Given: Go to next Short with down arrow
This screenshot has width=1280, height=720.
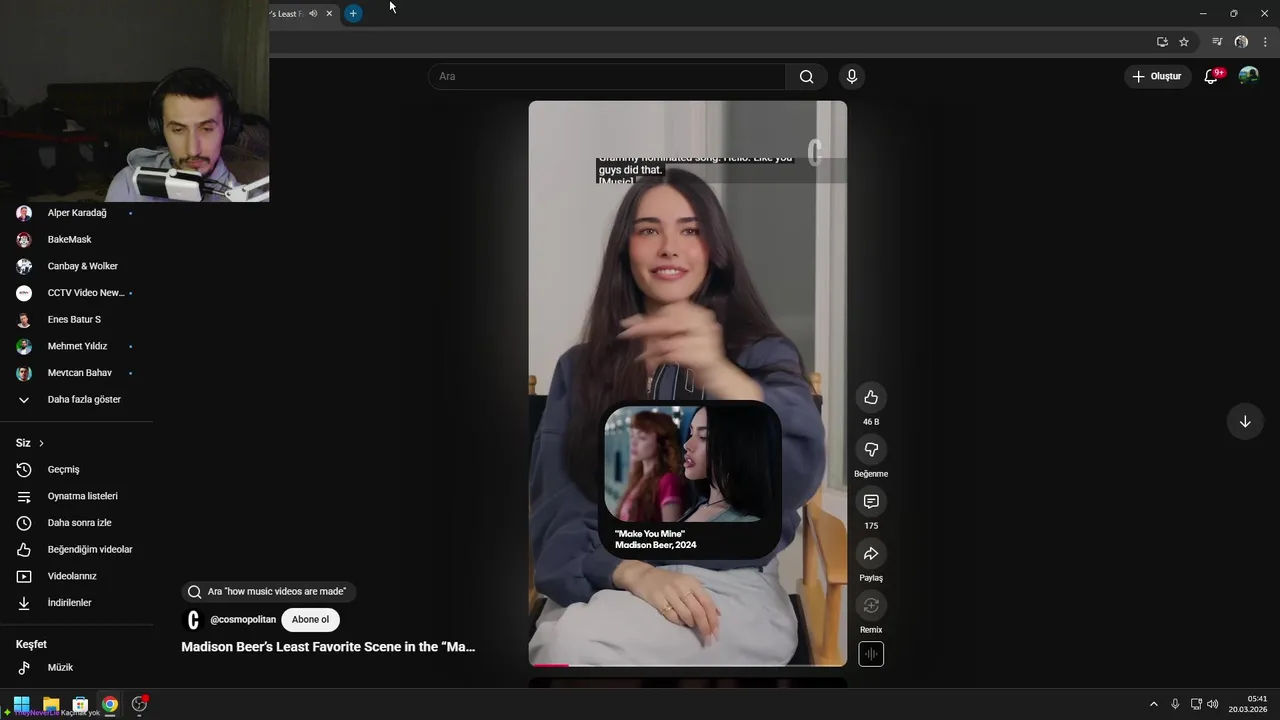Looking at the screenshot, I should pos(1245,421).
